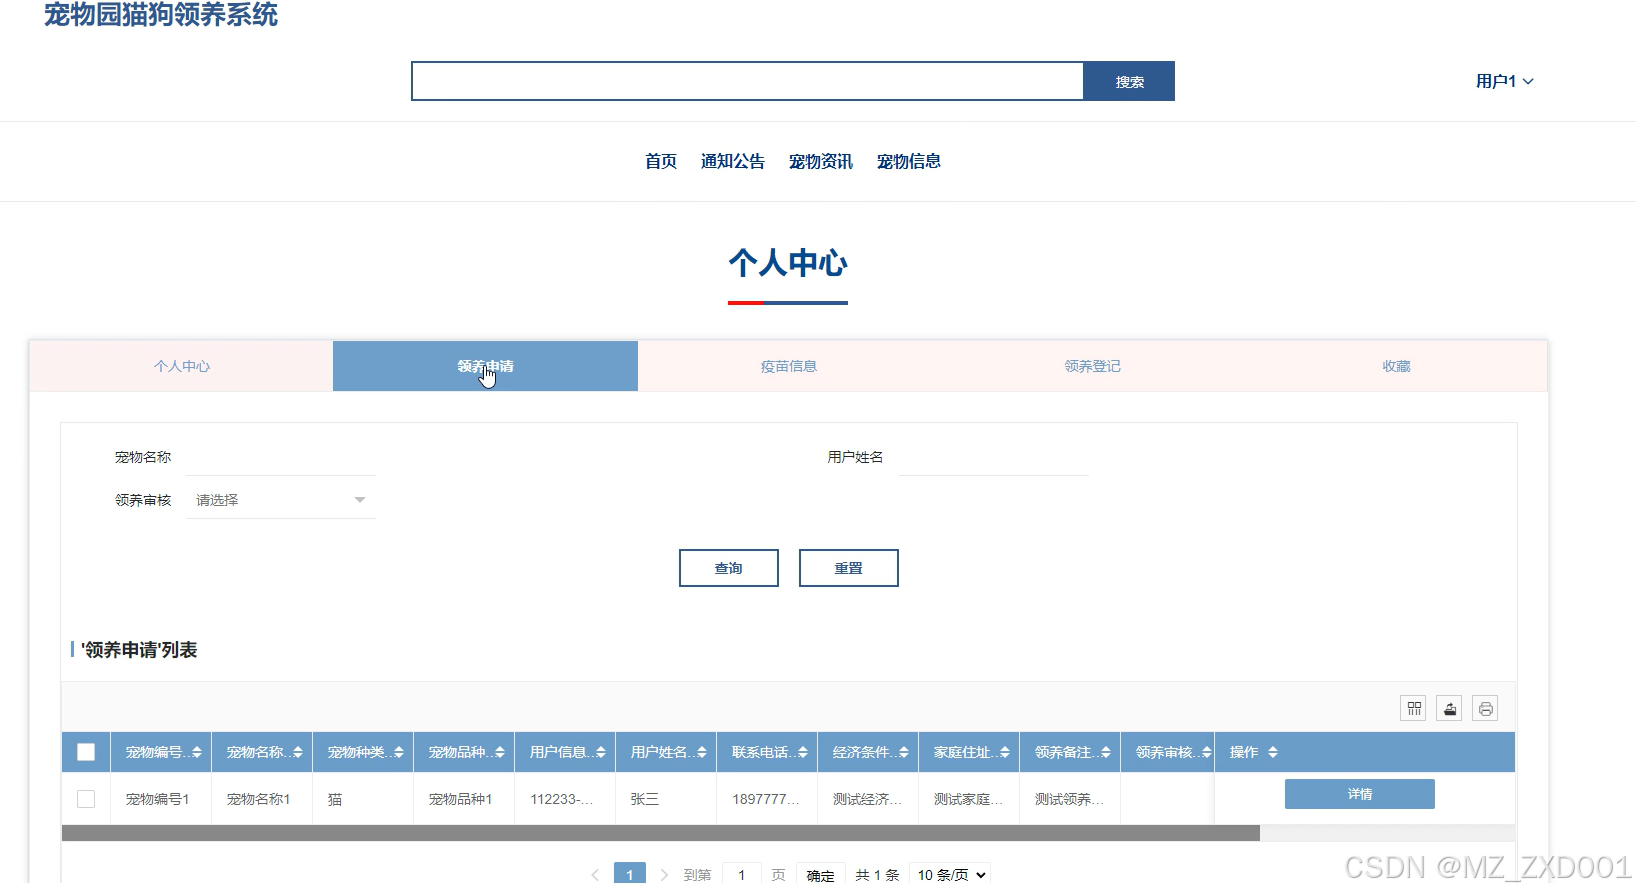The image size is (1636, 895).
Task: Click the print icon above the table
Action: [1485, 709]
